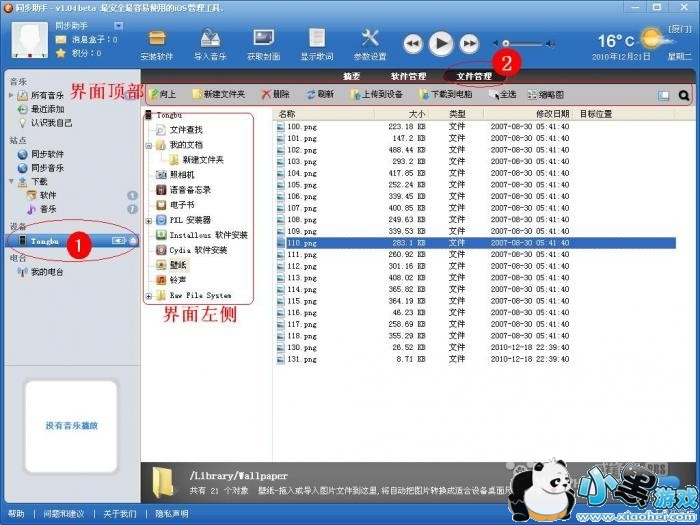The image size is (700, 525).
Task: Select 新建文件夹 subfolder in tree
Action: pyautogui.click(x=202, y=160)
